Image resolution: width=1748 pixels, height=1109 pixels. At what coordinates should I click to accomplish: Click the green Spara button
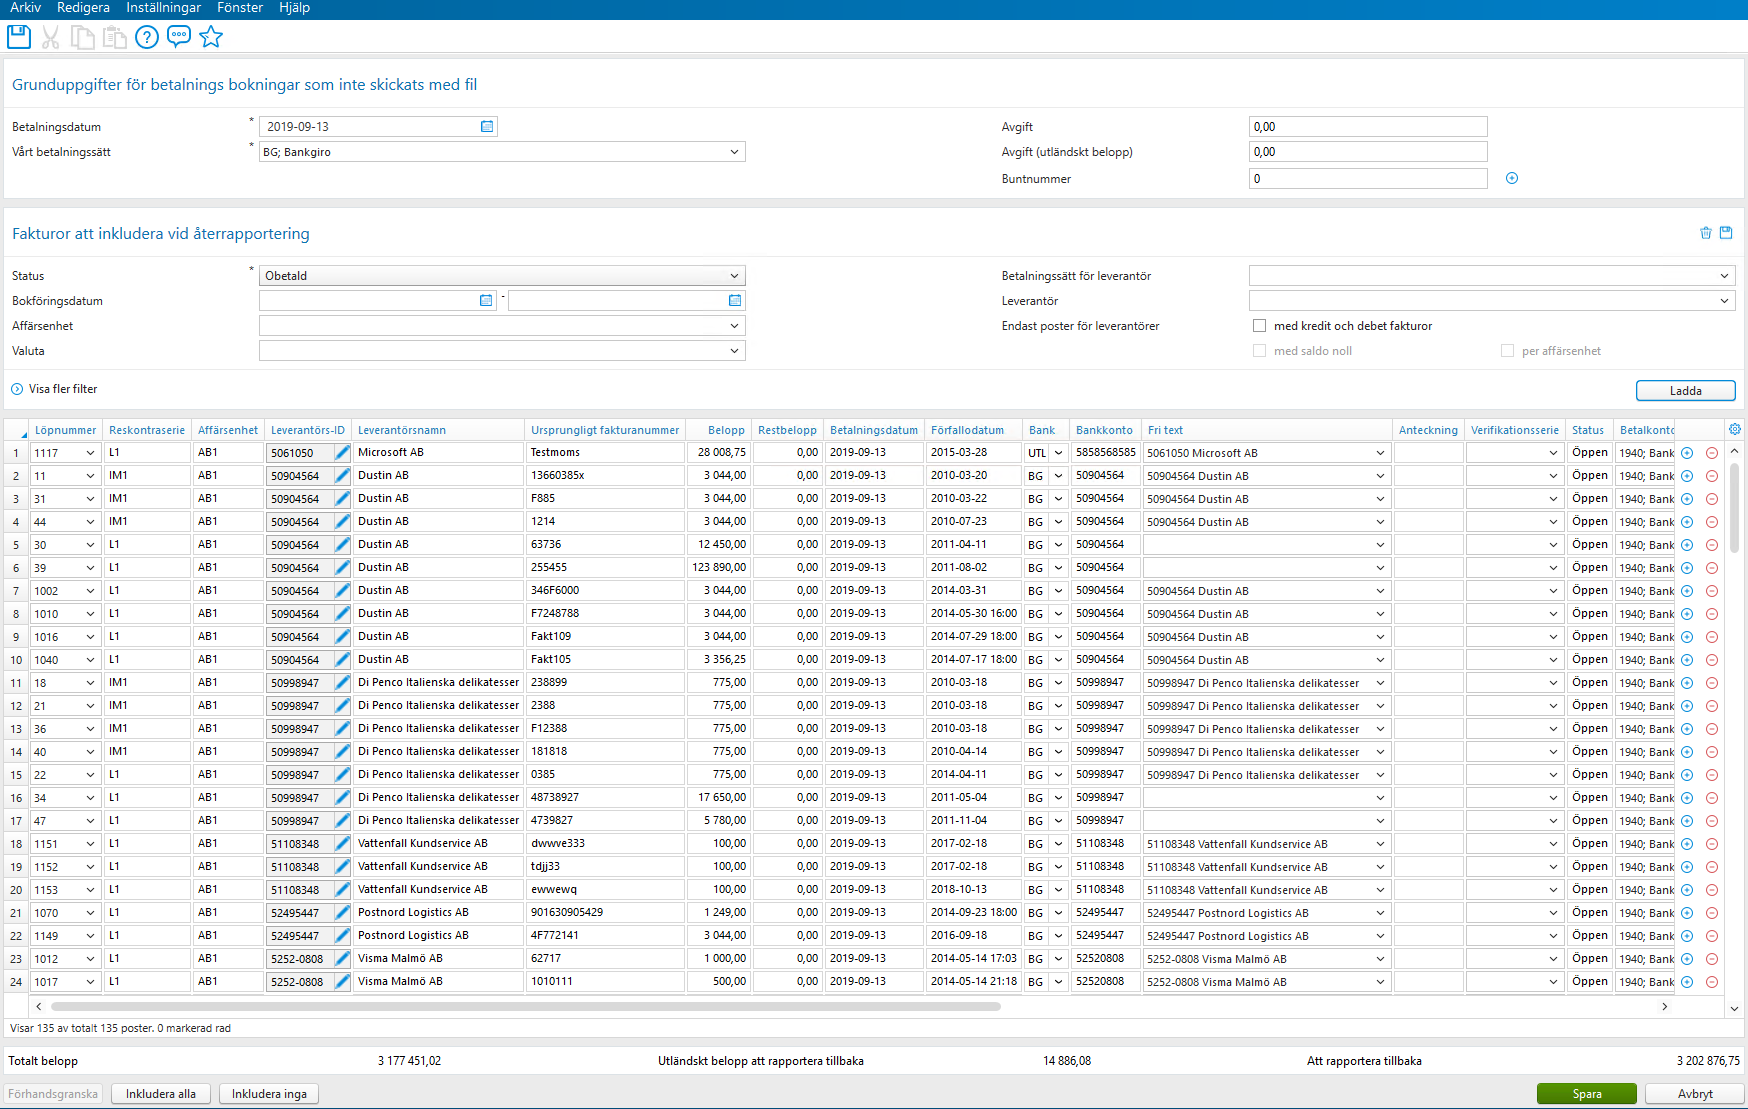pyautogui.click(x=1587, y=1093)
